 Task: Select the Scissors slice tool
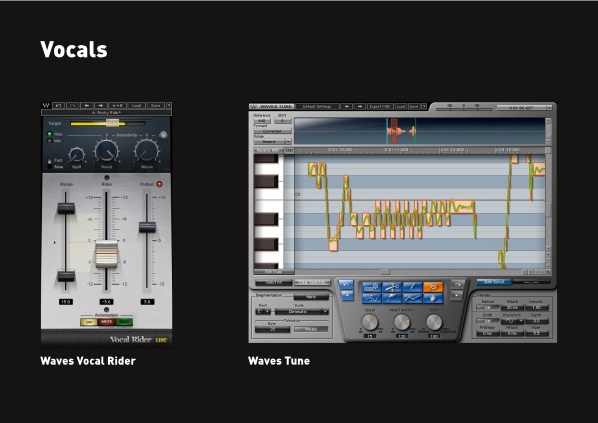click(x=392, y=287)
